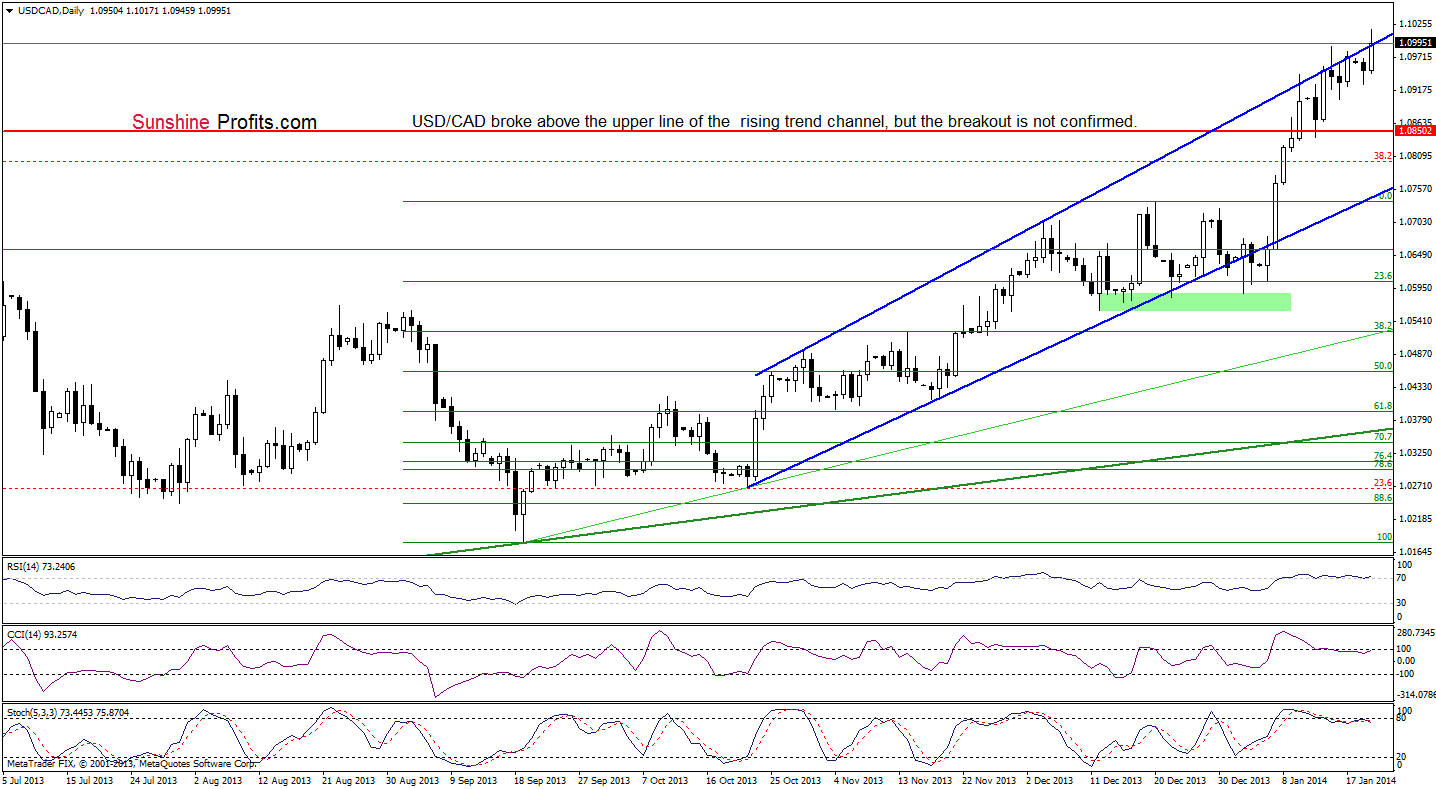This screenshot has width=1436, height=789.
Task: Select the current price label 1.09951
Action: click(1415, 43)
